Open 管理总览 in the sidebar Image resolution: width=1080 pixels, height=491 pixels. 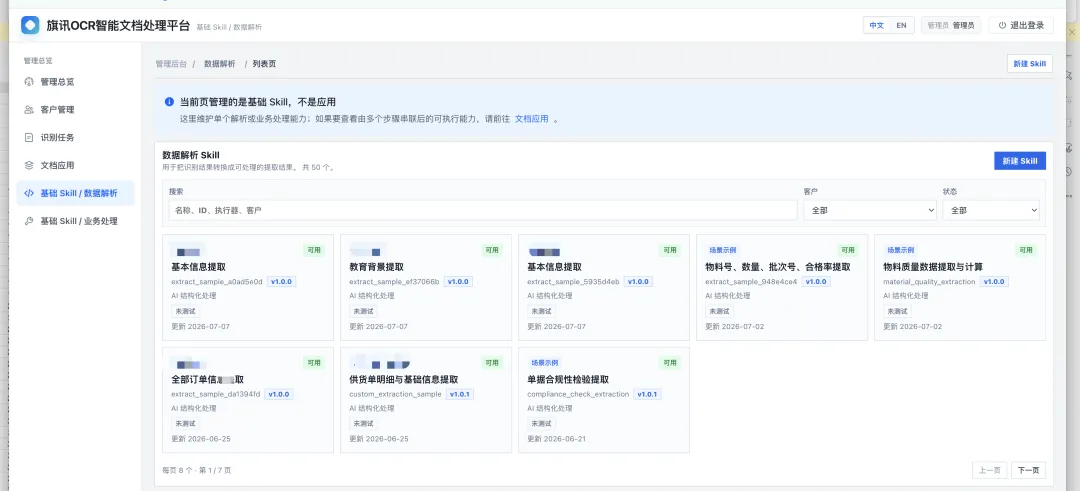coord(75,82)
